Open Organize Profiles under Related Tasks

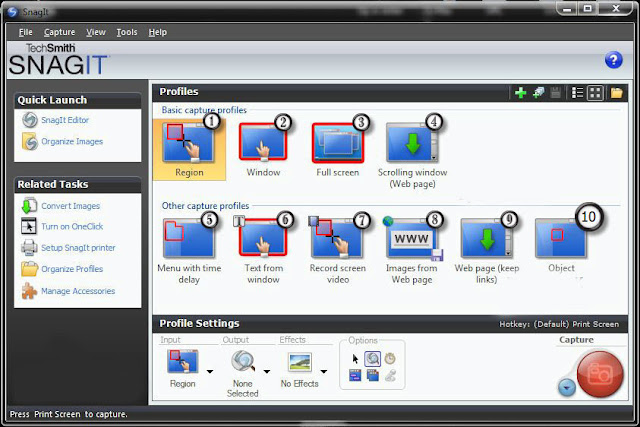tap(62, 269)
